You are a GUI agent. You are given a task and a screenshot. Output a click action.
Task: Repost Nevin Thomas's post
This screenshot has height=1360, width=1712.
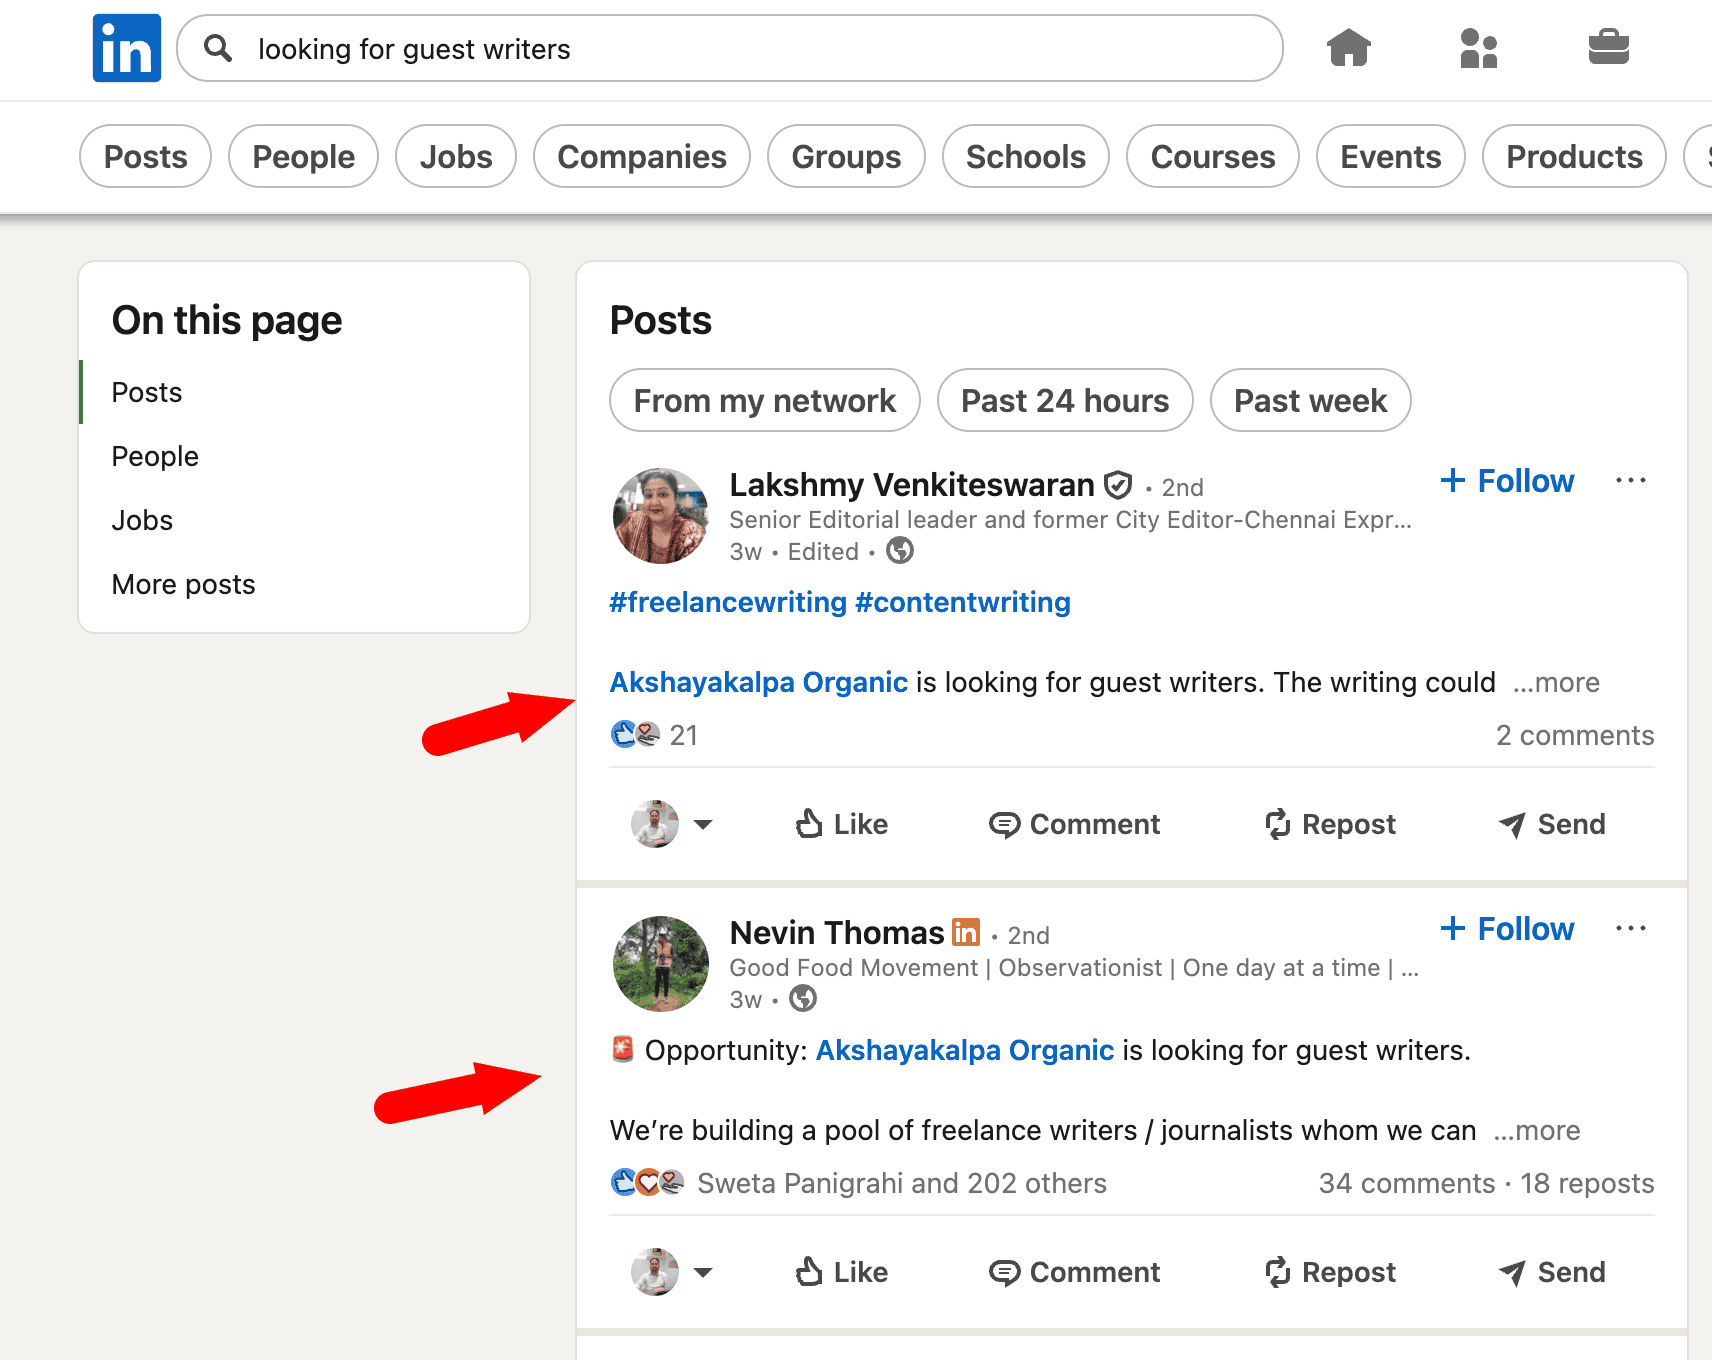1330,1272
